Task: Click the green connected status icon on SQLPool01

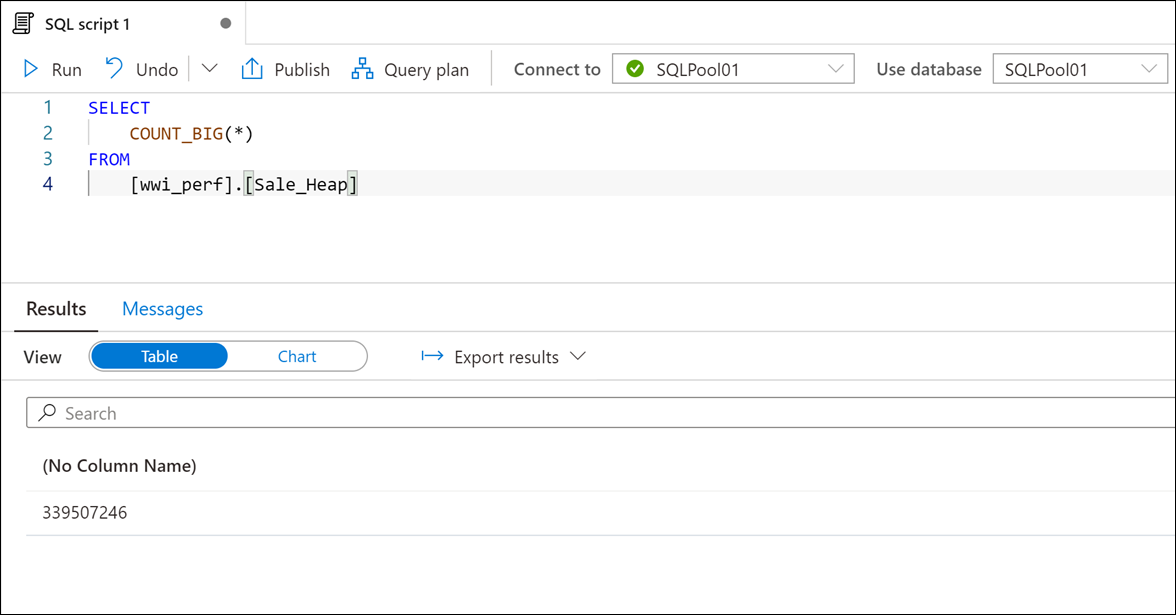Action: (x=637, y=68)
